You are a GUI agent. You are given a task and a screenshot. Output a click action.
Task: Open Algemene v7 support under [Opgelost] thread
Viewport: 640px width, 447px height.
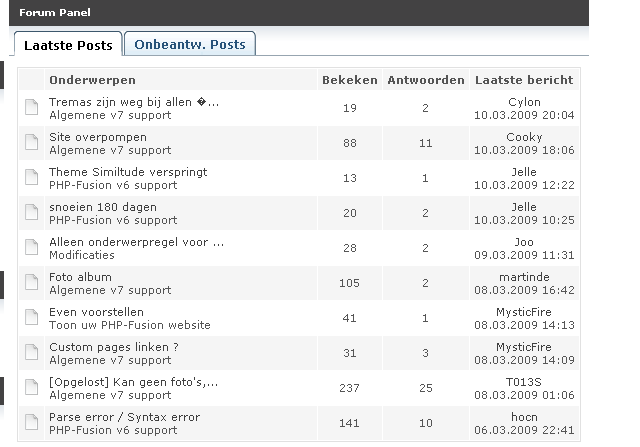point(110,395)
